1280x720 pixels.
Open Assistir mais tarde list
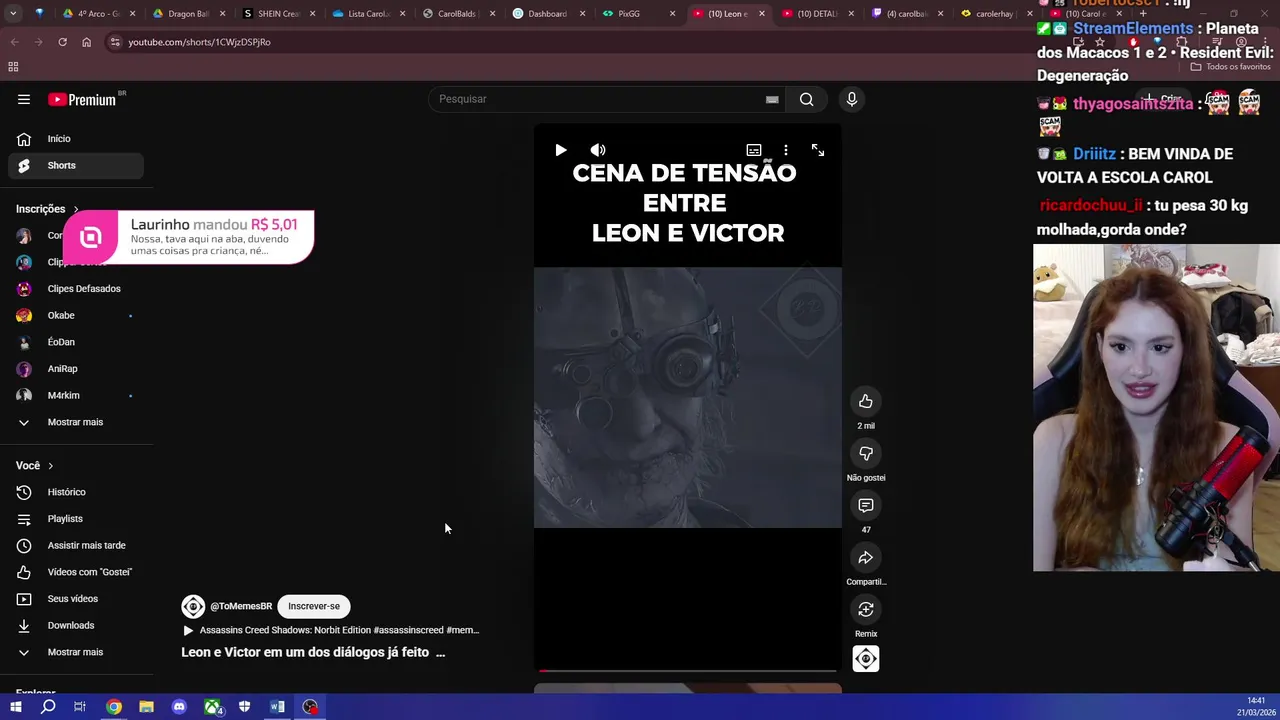(x=76, y=545)
